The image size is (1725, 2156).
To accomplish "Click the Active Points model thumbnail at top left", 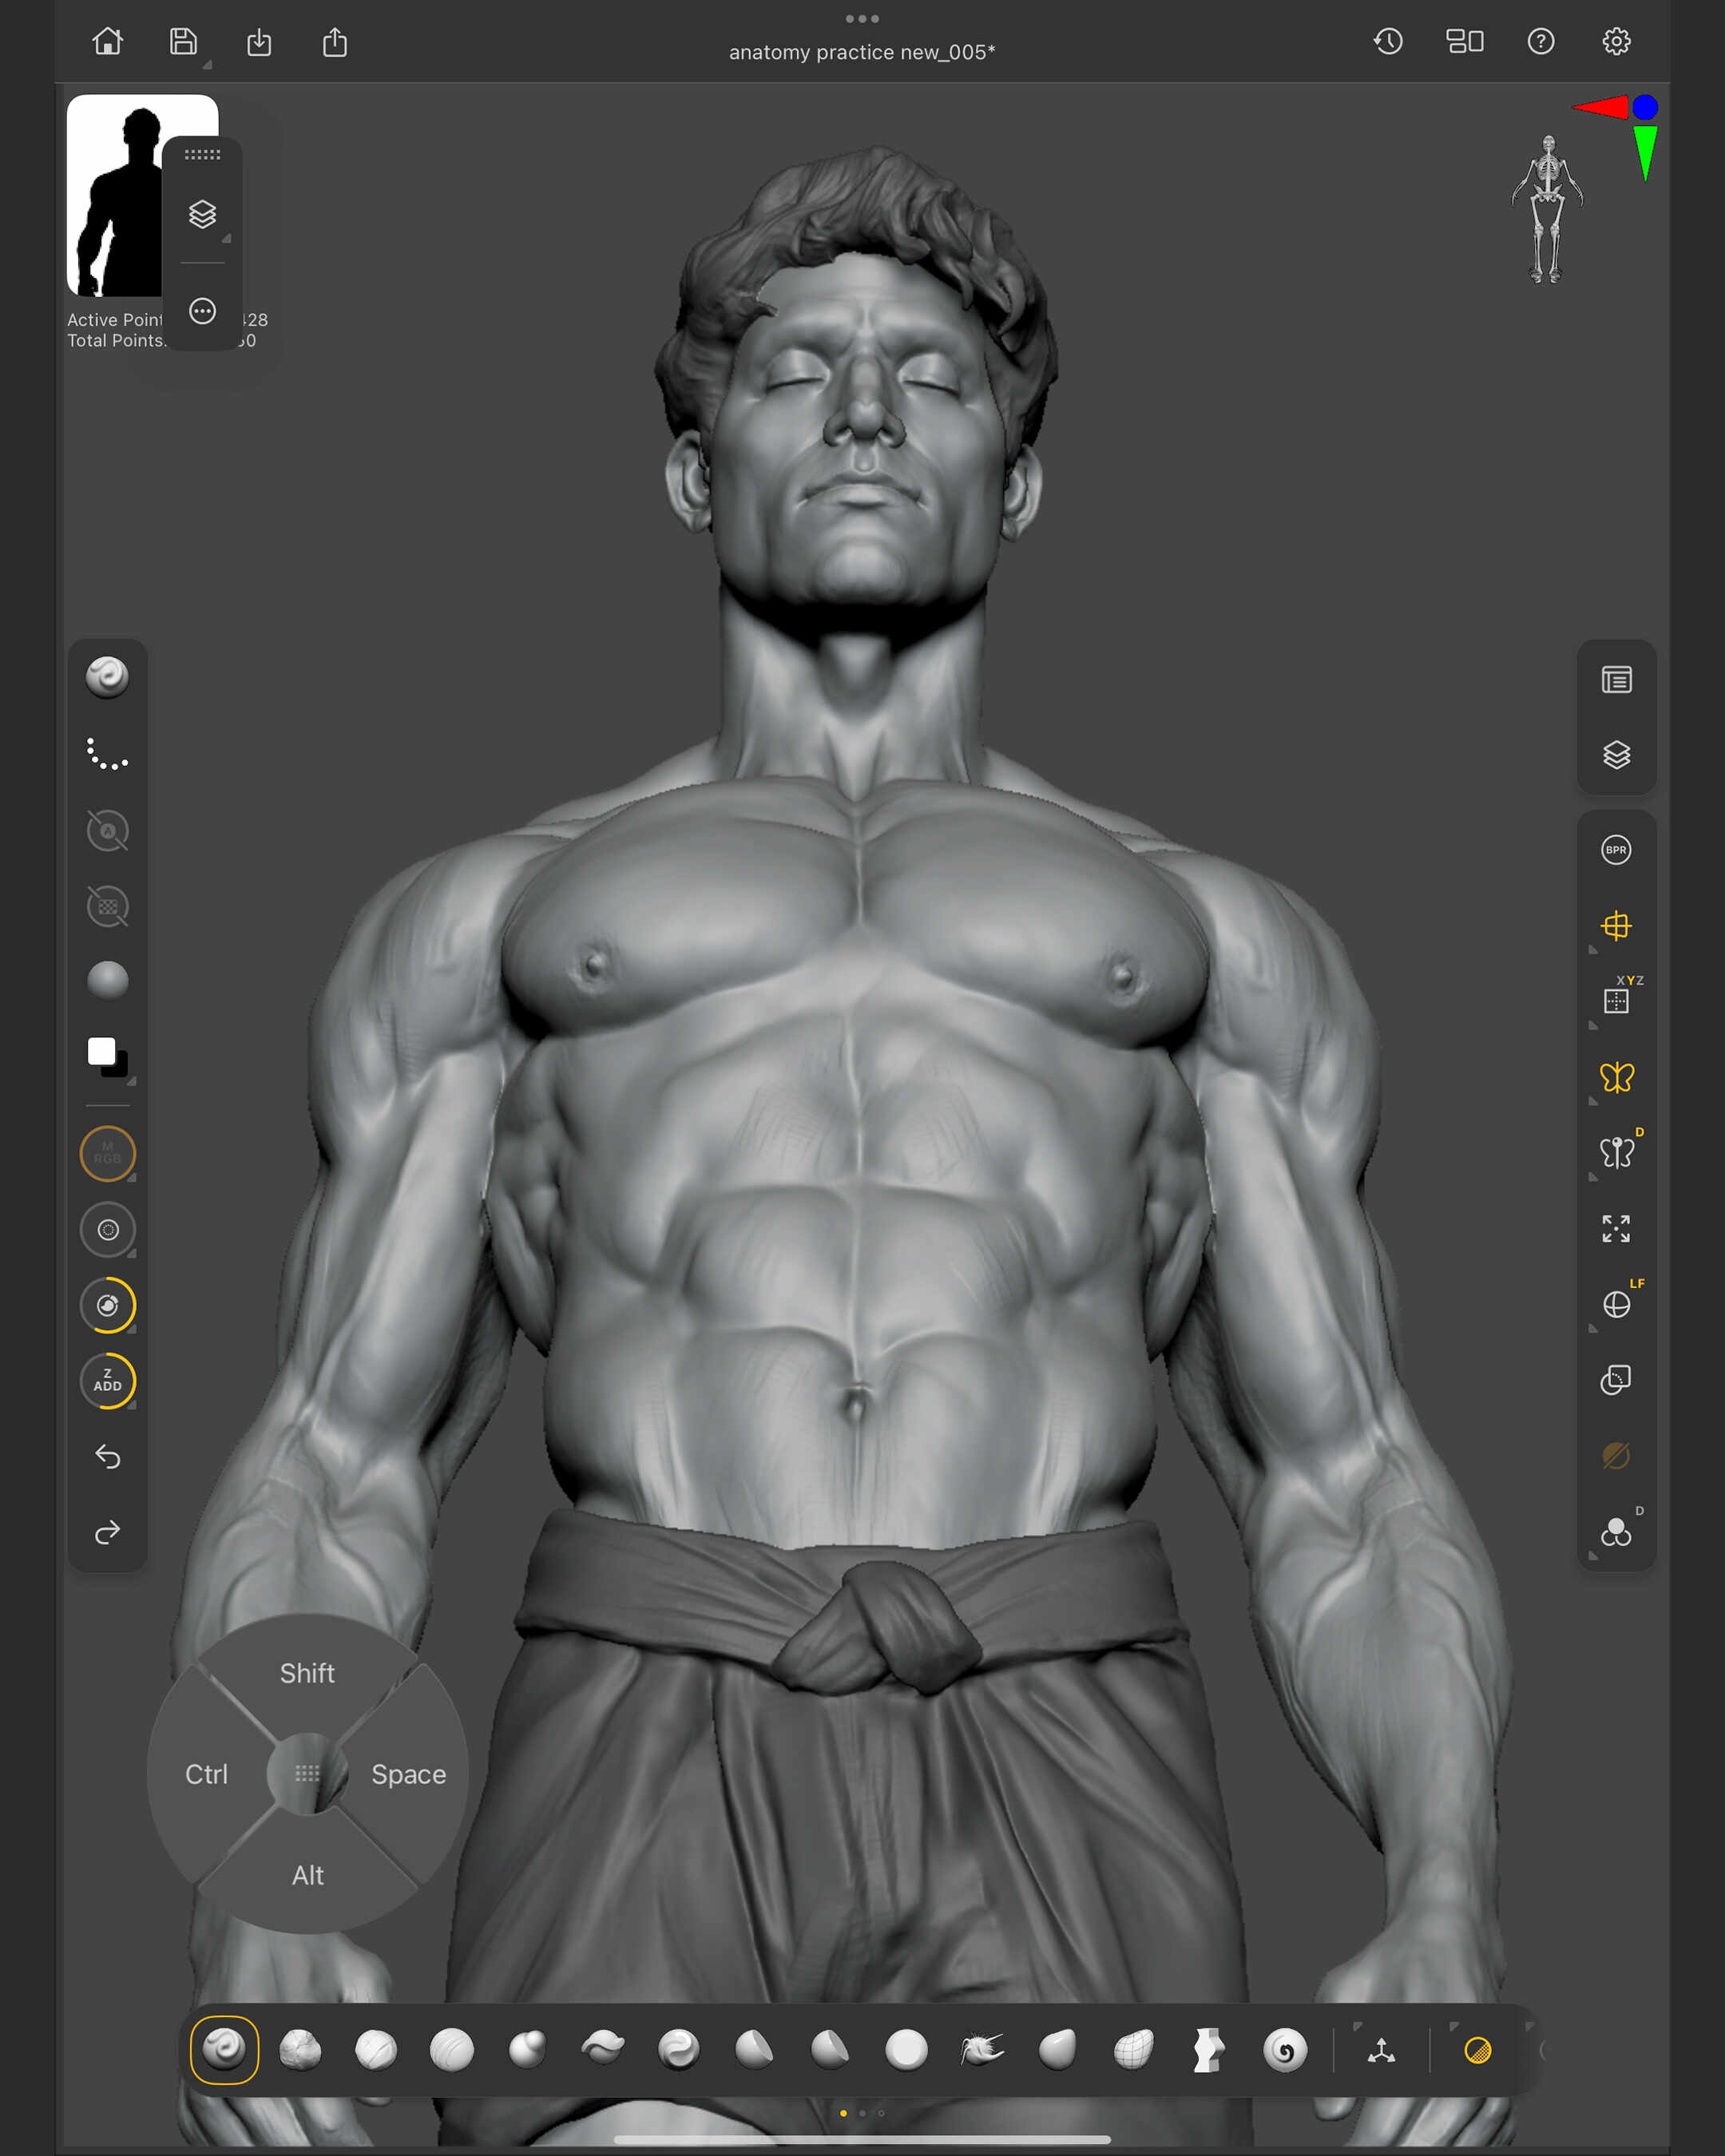I will (118, 190).
